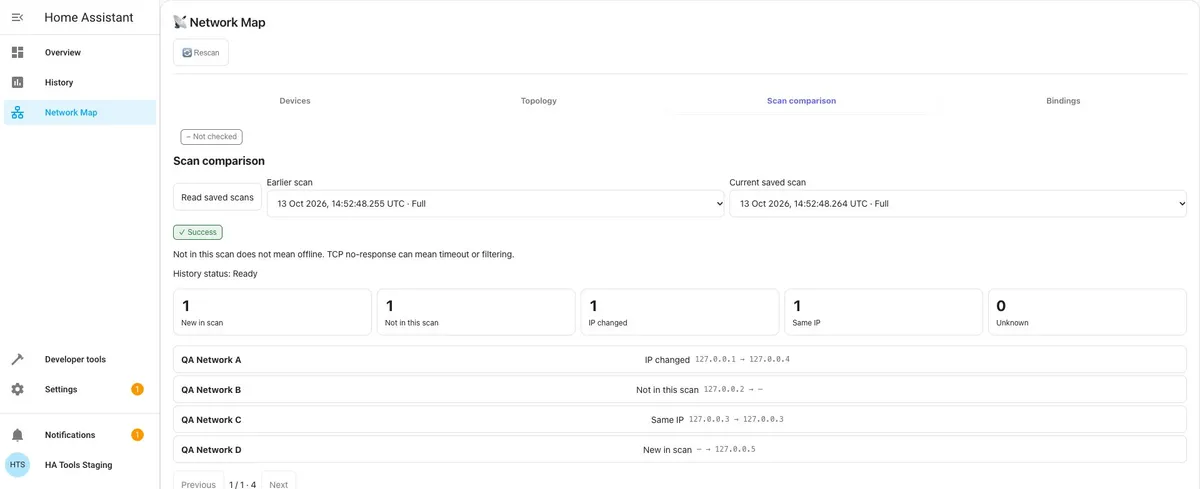The width and height of the screenshot is (1200, 489).
Task: Click the New in scan card
Action: pos(272,312)
